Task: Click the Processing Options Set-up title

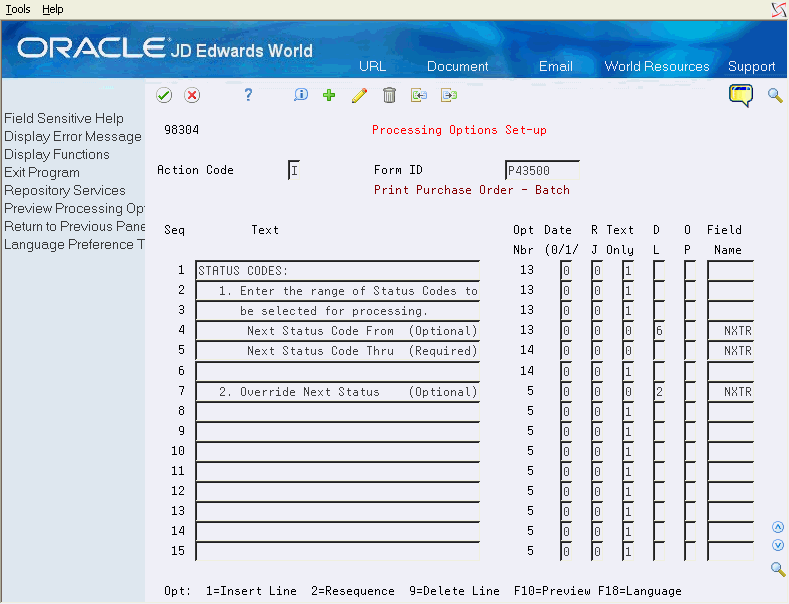Action: pyautogui.click(x=459, y=130)
